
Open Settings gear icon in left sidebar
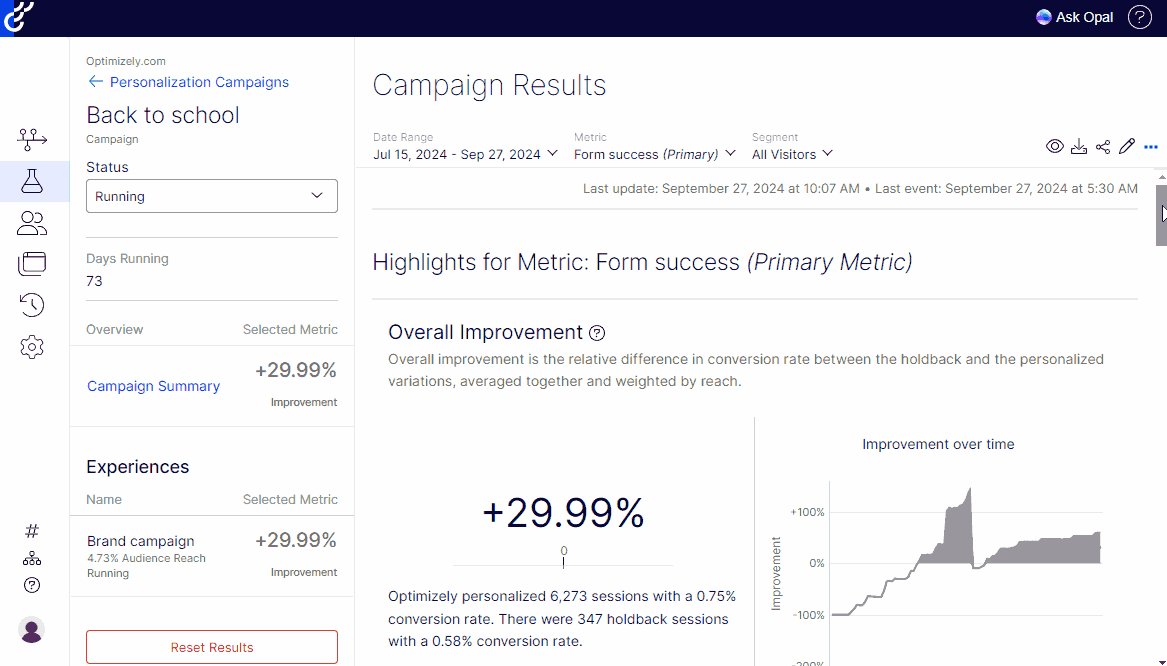click(32, 347)
